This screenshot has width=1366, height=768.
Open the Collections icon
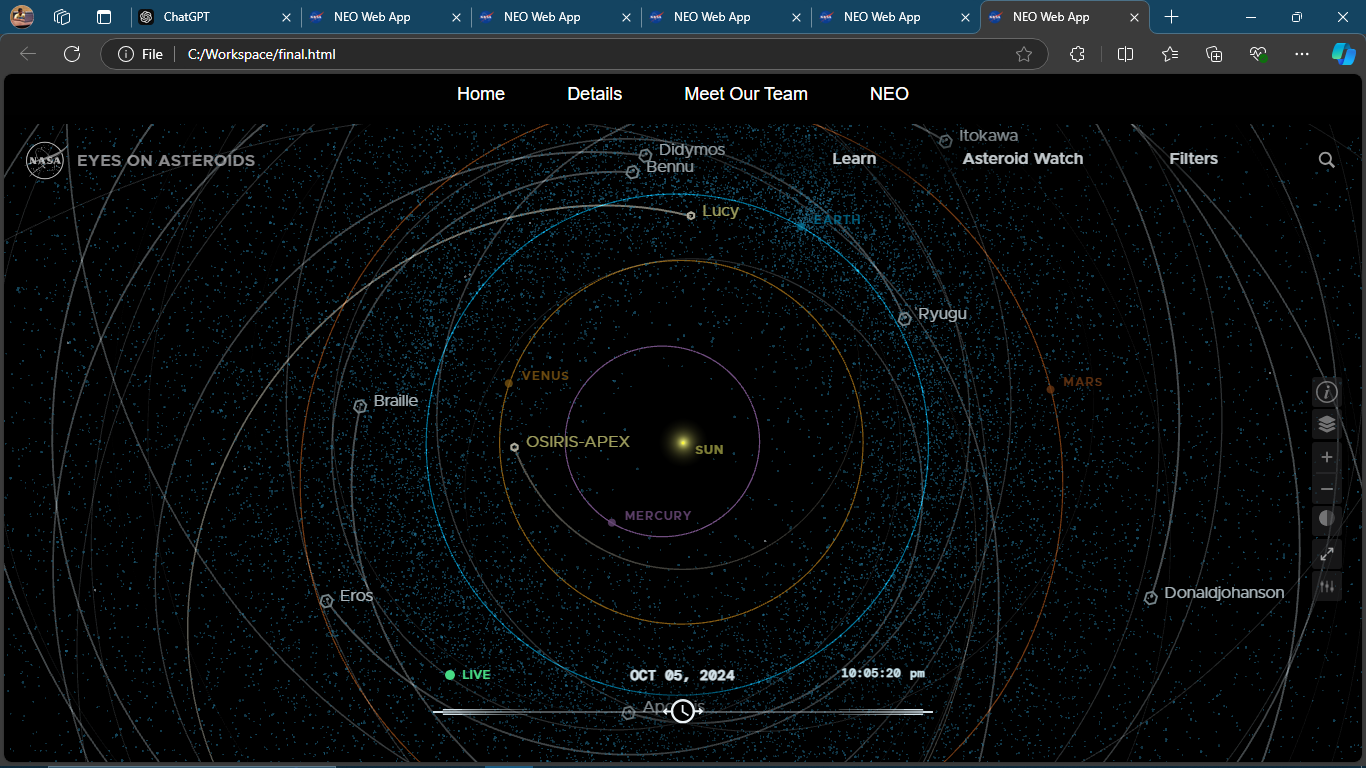[x=1214, y=54]
